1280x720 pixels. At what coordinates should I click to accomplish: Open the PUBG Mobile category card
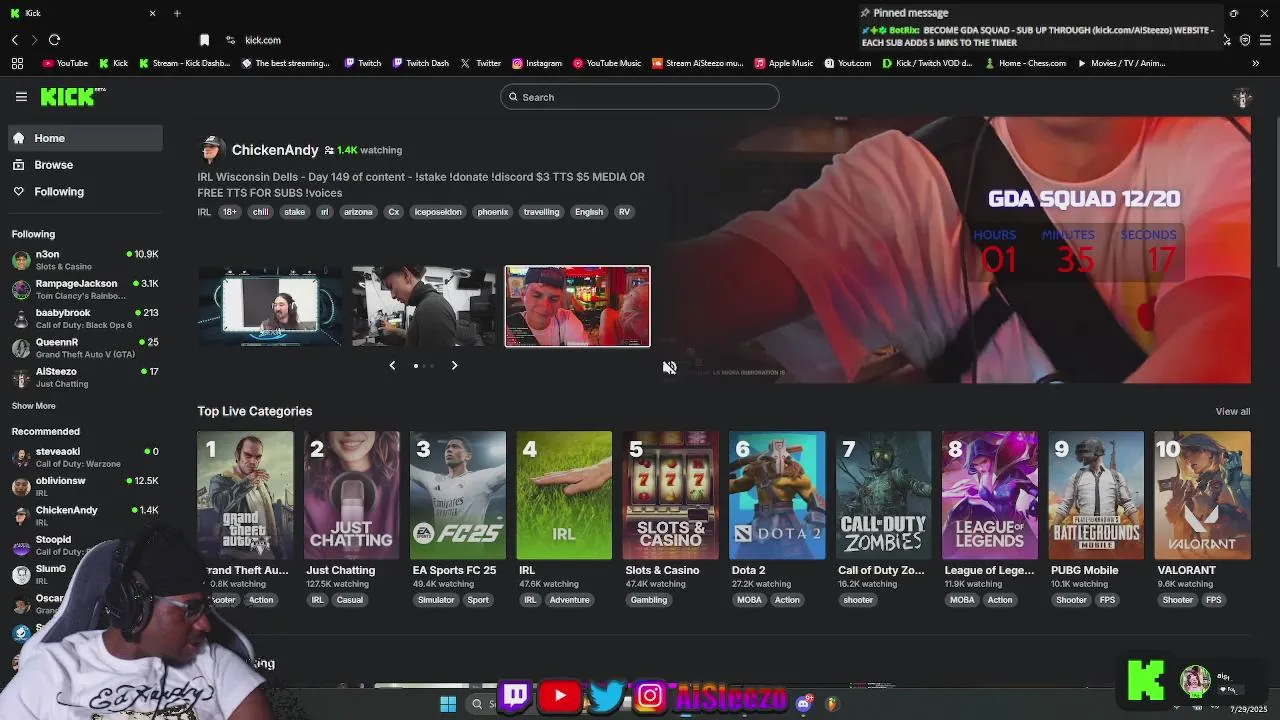point(1096,495)
